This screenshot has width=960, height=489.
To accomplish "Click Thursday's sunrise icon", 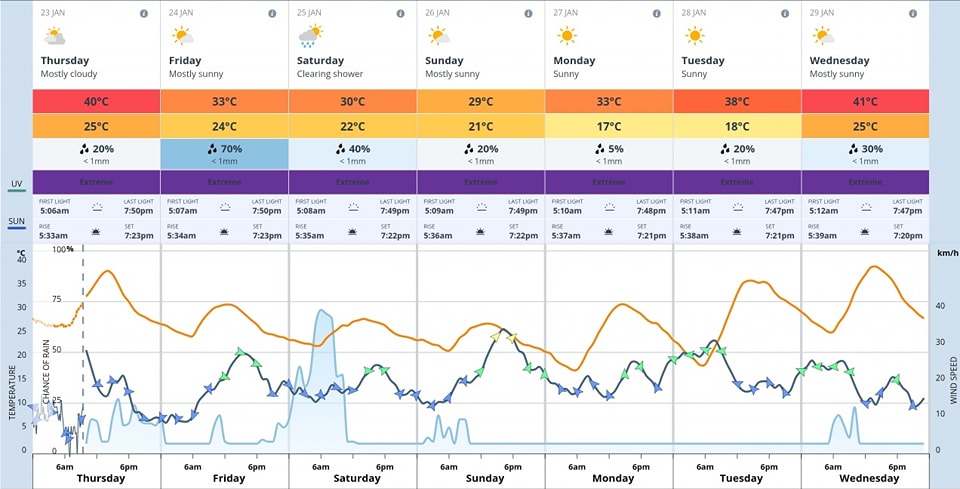I will [97, 232].
